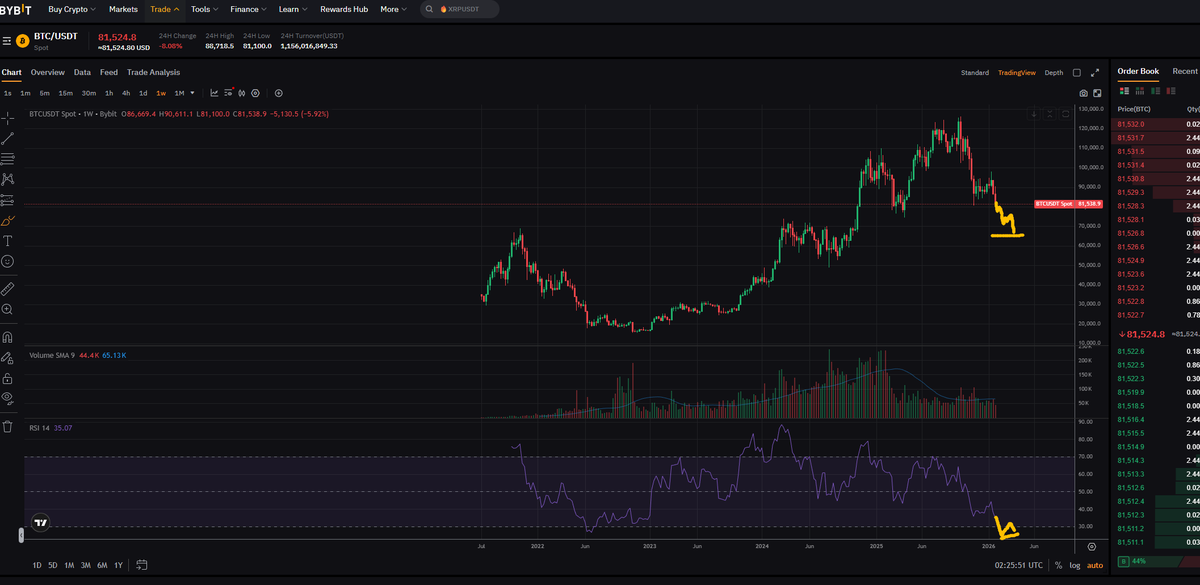The height and width of the screenshot is (585, 1200).
Task: Toggle percent scale button
Action: [1058, 565]
